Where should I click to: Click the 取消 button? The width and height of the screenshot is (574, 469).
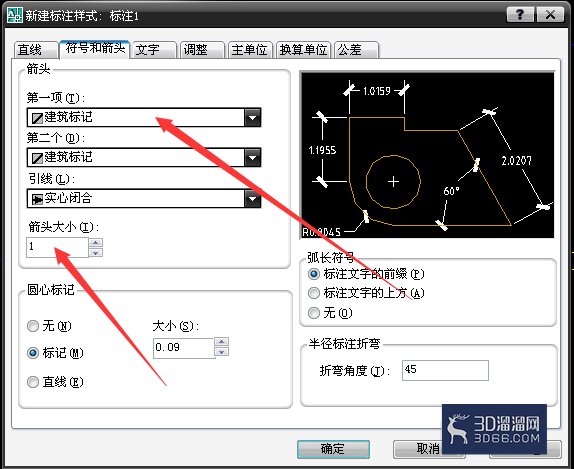(429, 449)
